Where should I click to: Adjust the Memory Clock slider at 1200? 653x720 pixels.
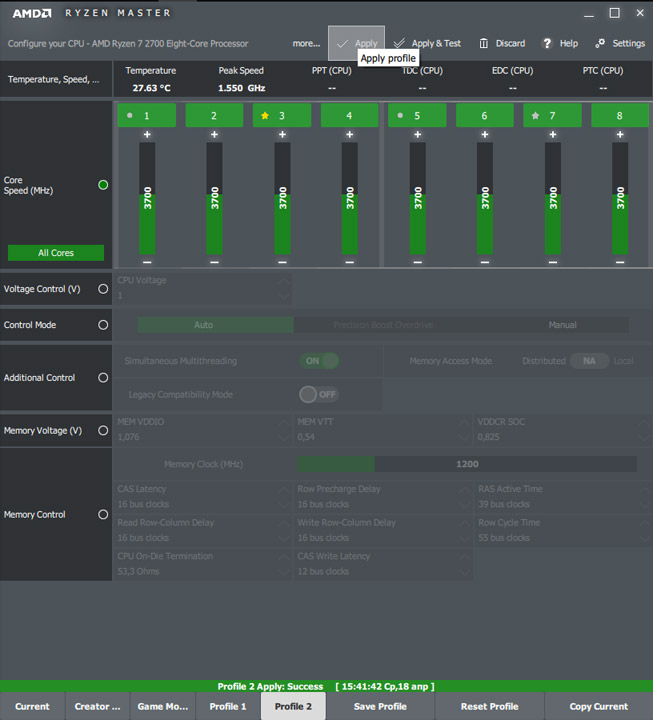pos(467,464)
